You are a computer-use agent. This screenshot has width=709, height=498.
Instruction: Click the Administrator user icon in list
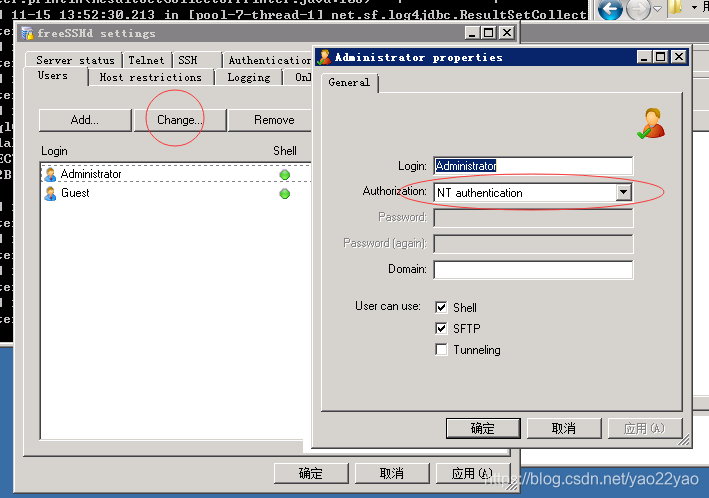point(50,174)
